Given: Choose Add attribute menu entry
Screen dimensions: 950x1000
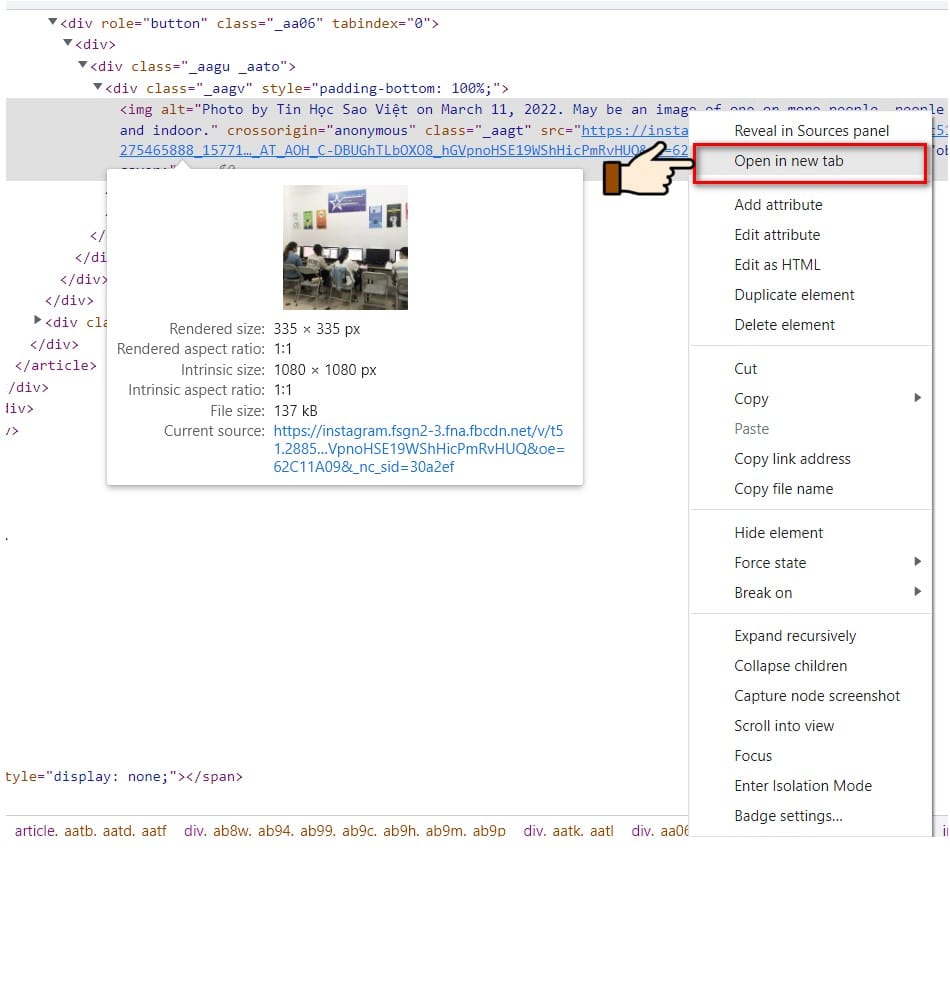Looking at the screenshot, I should [x=811, y=205].
